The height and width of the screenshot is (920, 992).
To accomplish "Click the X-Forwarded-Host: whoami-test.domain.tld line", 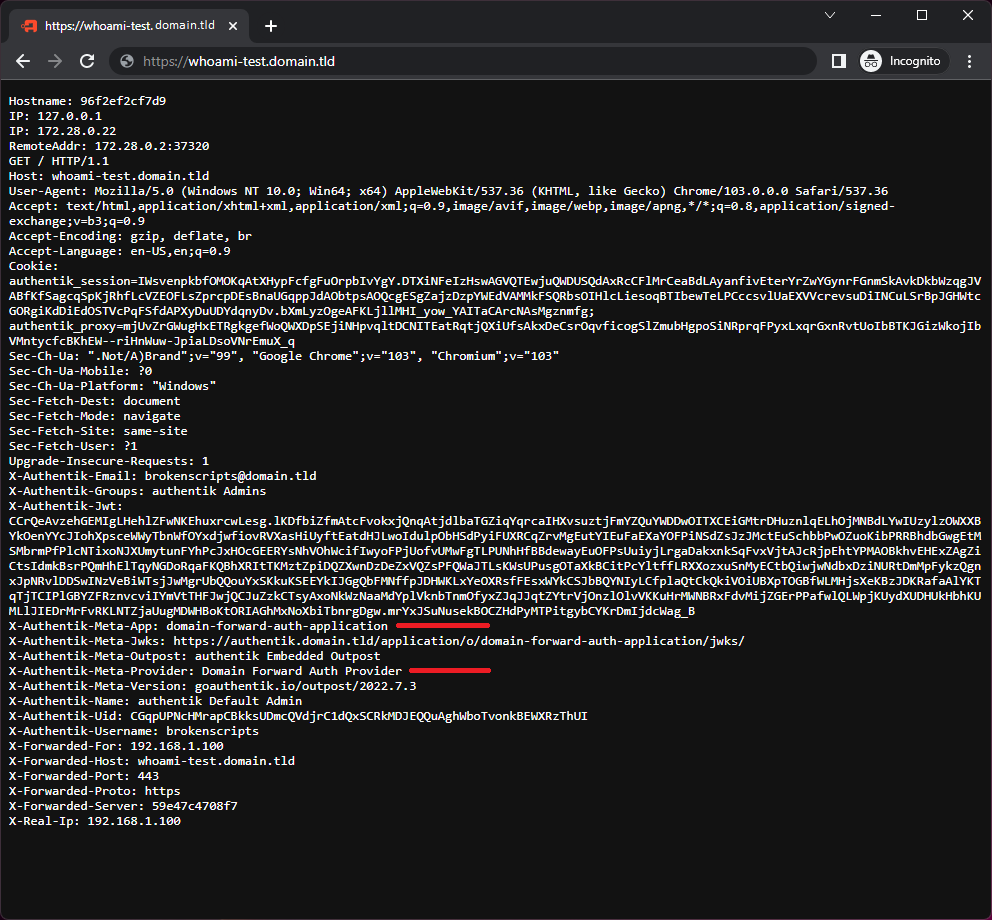I will pyautogui.click(x=152, y=761).
